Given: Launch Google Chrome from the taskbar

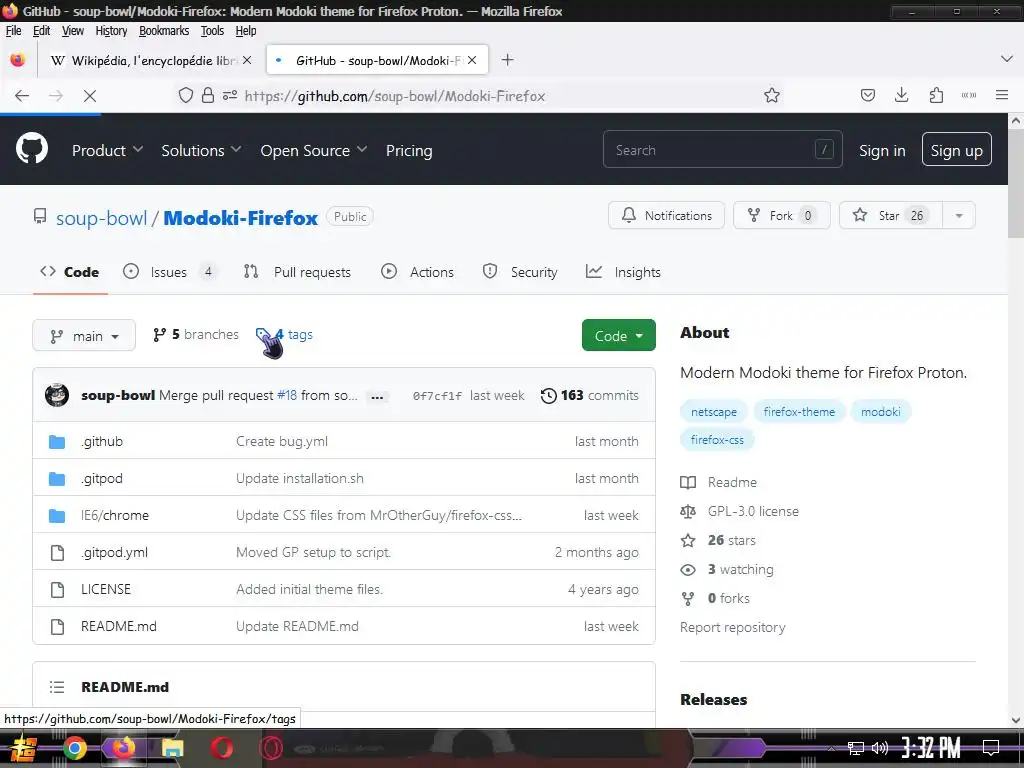Looking at the screenshot, I should (x=74, y=748).
